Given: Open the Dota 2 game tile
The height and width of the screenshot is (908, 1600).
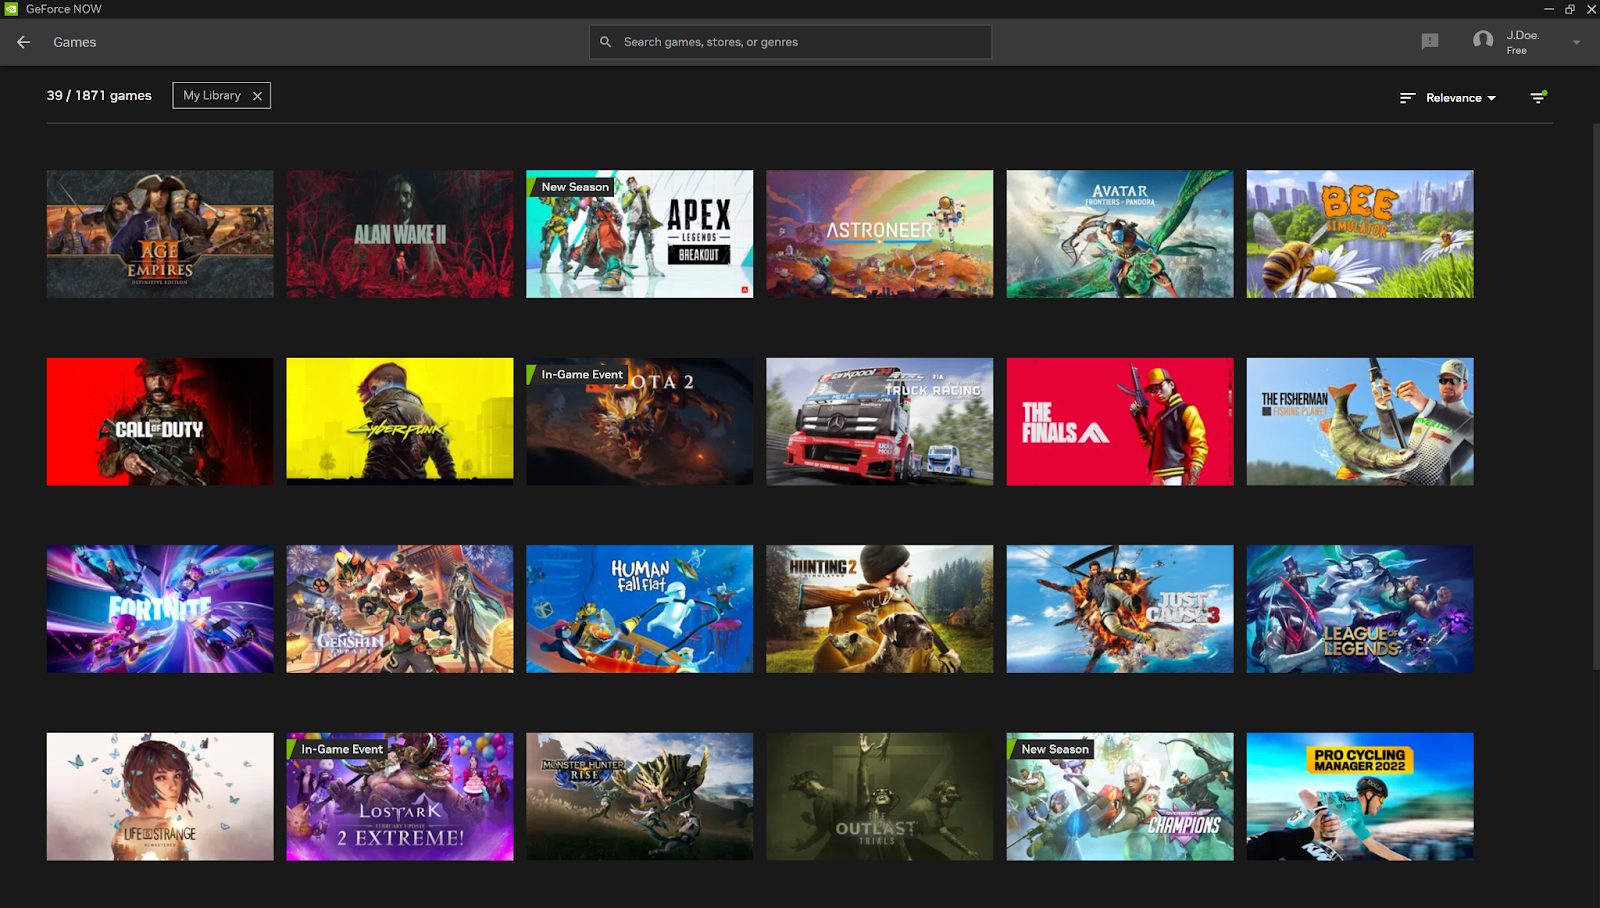Looking at the screenshot, I should (640, 422).
